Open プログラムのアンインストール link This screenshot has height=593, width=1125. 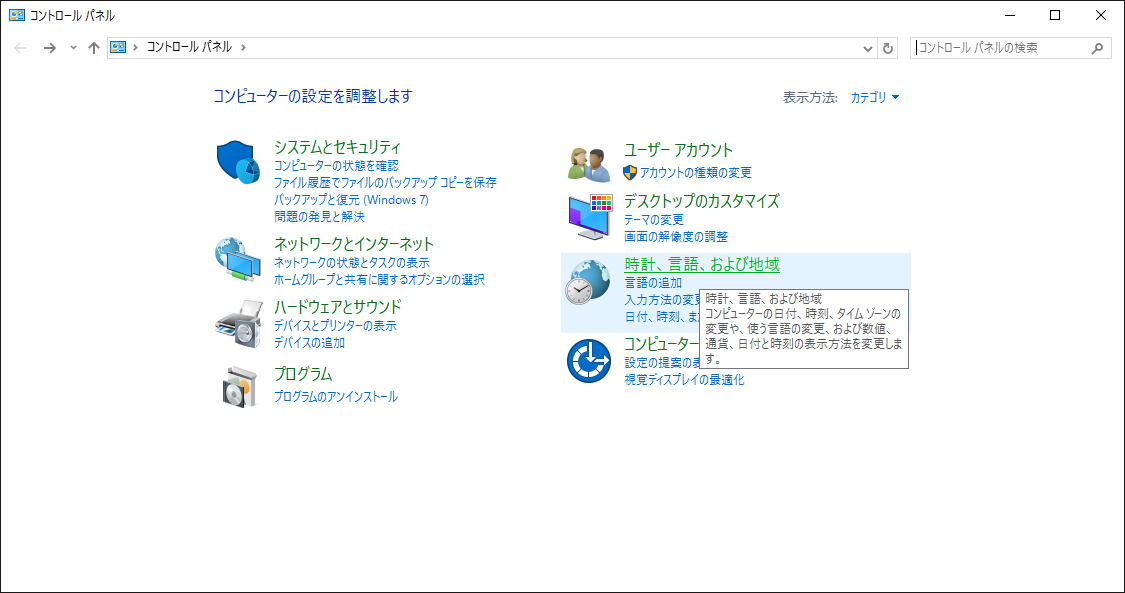click(335, 397)
